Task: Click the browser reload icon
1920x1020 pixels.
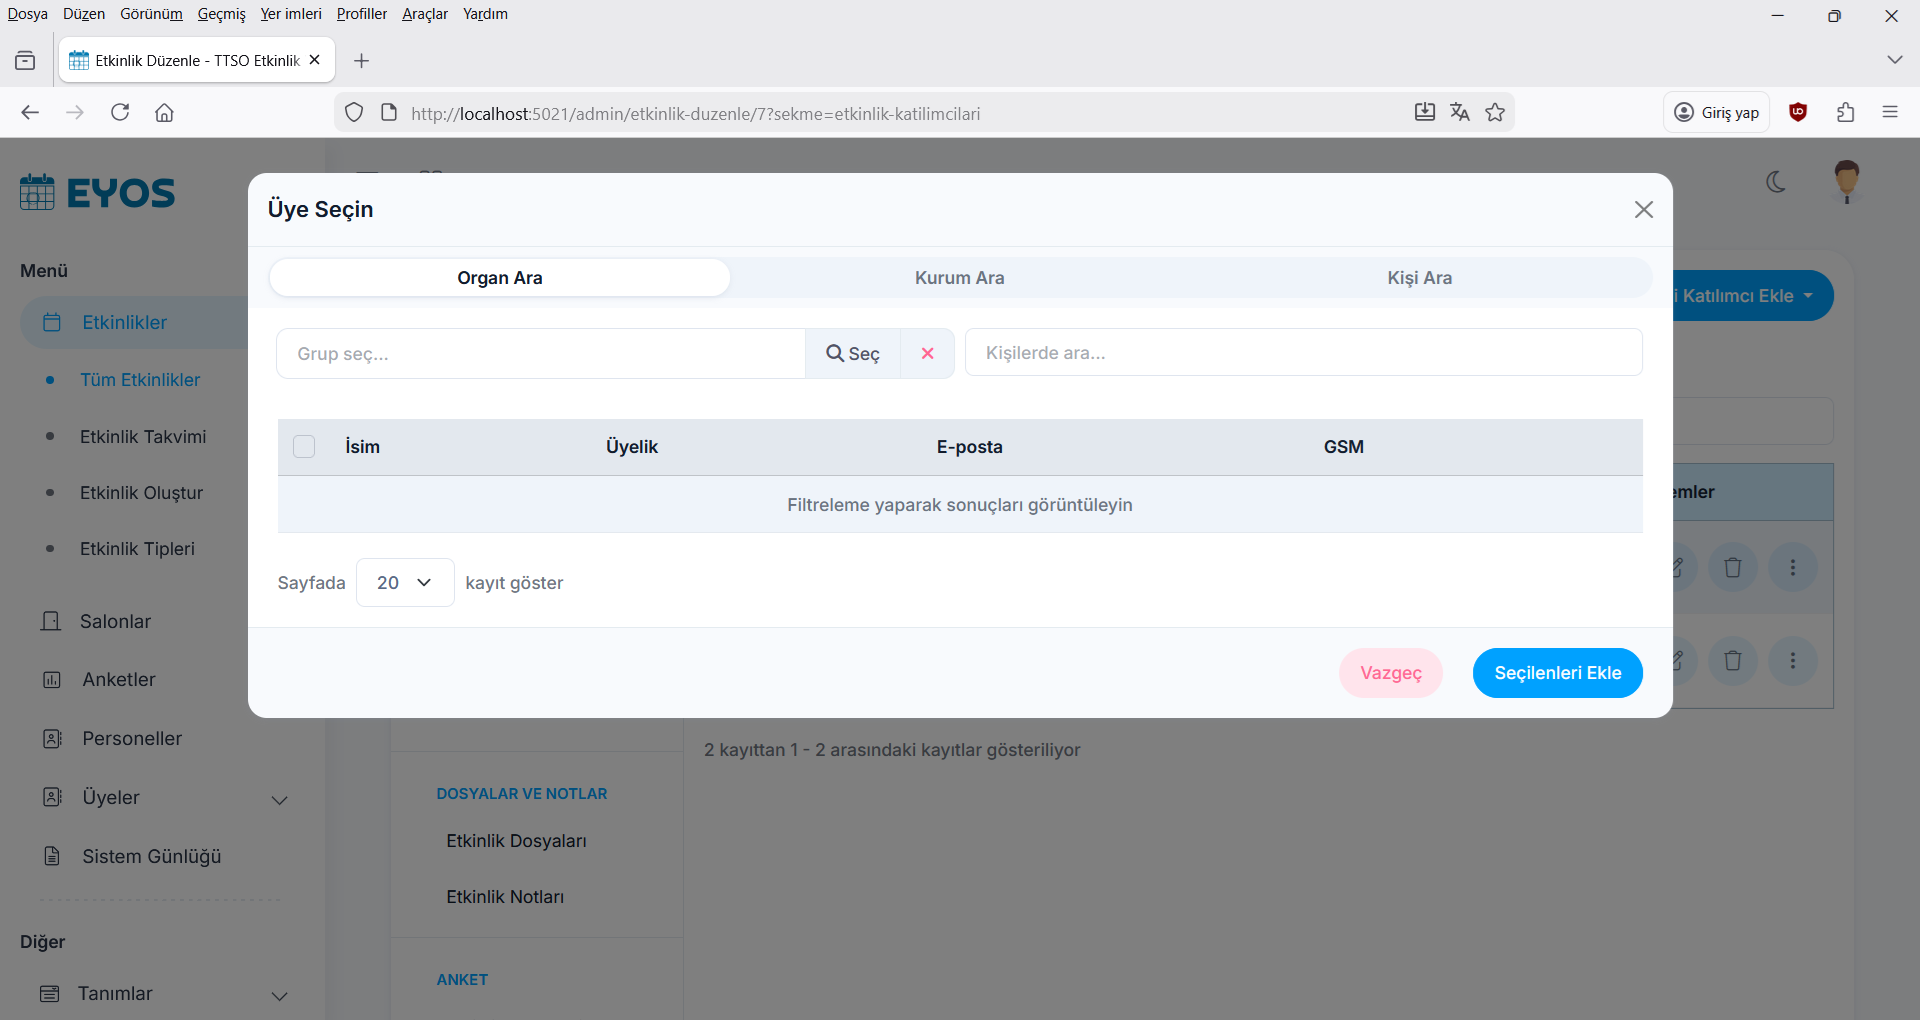Action: point(120,113)
